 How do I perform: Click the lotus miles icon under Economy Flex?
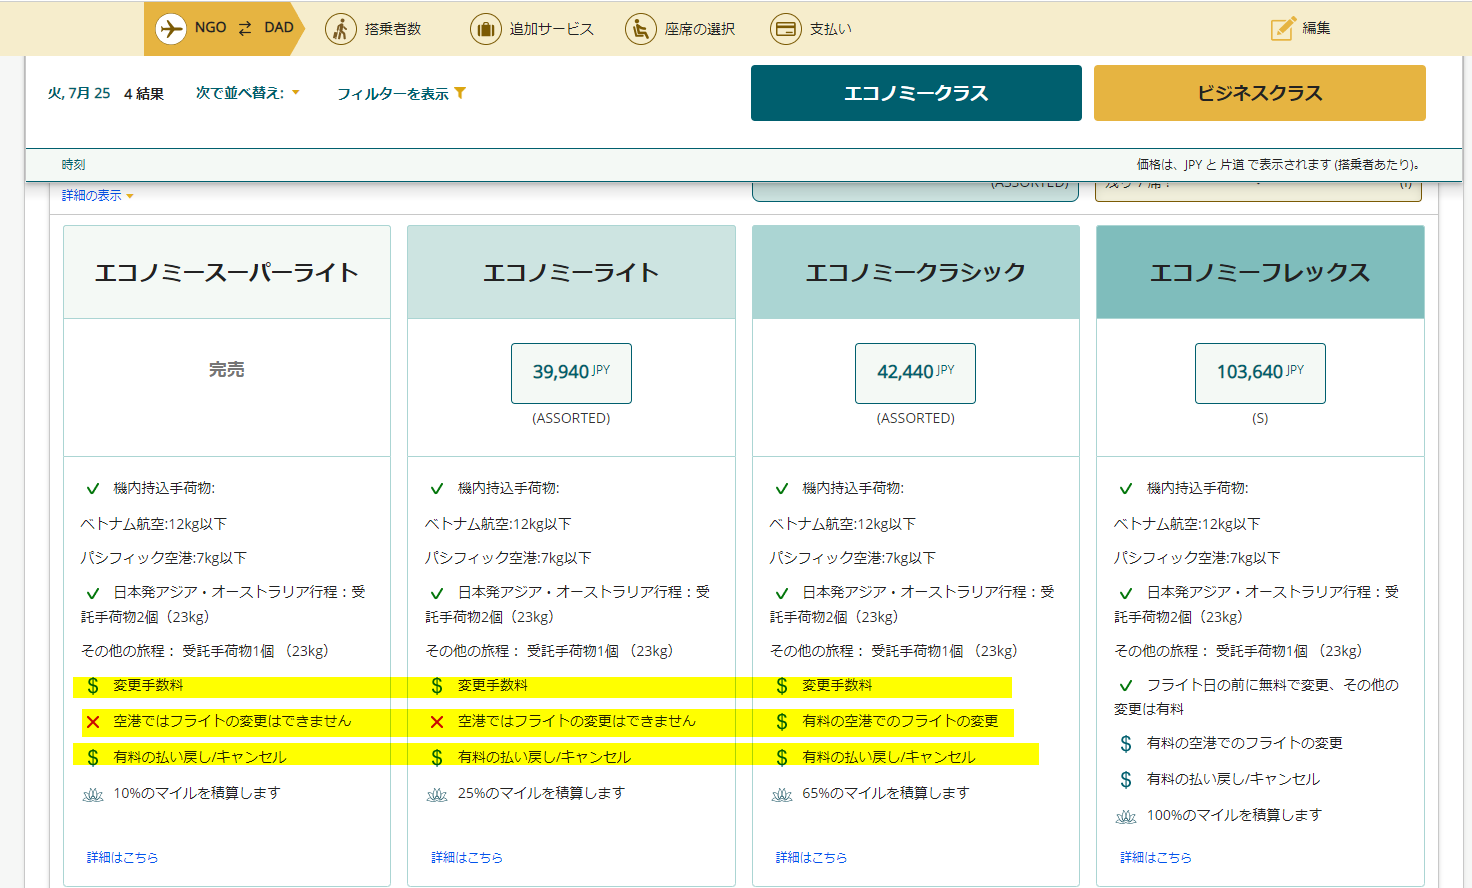click(1126, 816)
